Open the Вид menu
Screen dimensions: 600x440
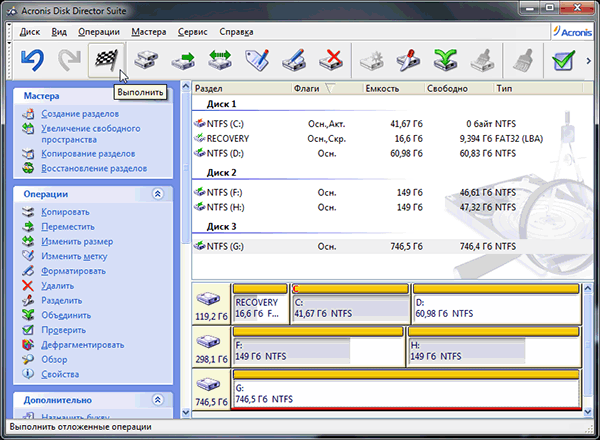point(59,32)
